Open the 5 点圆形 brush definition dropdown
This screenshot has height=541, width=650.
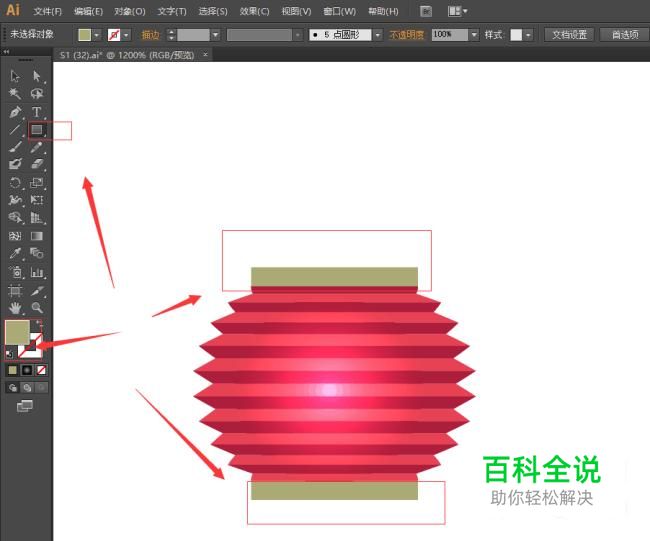tap(378, 35)
